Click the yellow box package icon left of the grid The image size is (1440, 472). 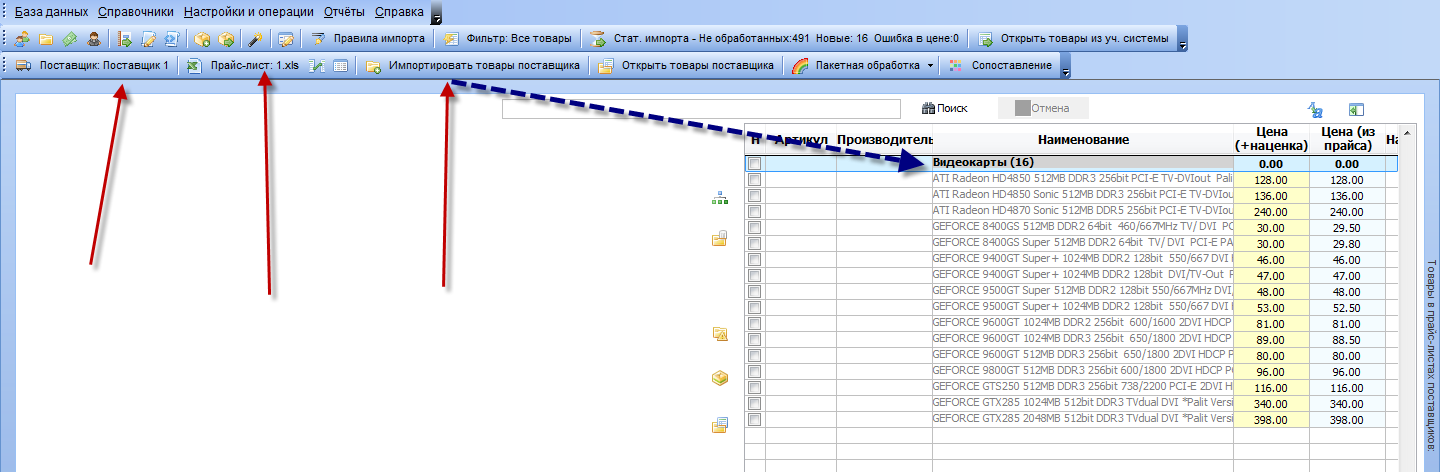[x=720, y=379]
